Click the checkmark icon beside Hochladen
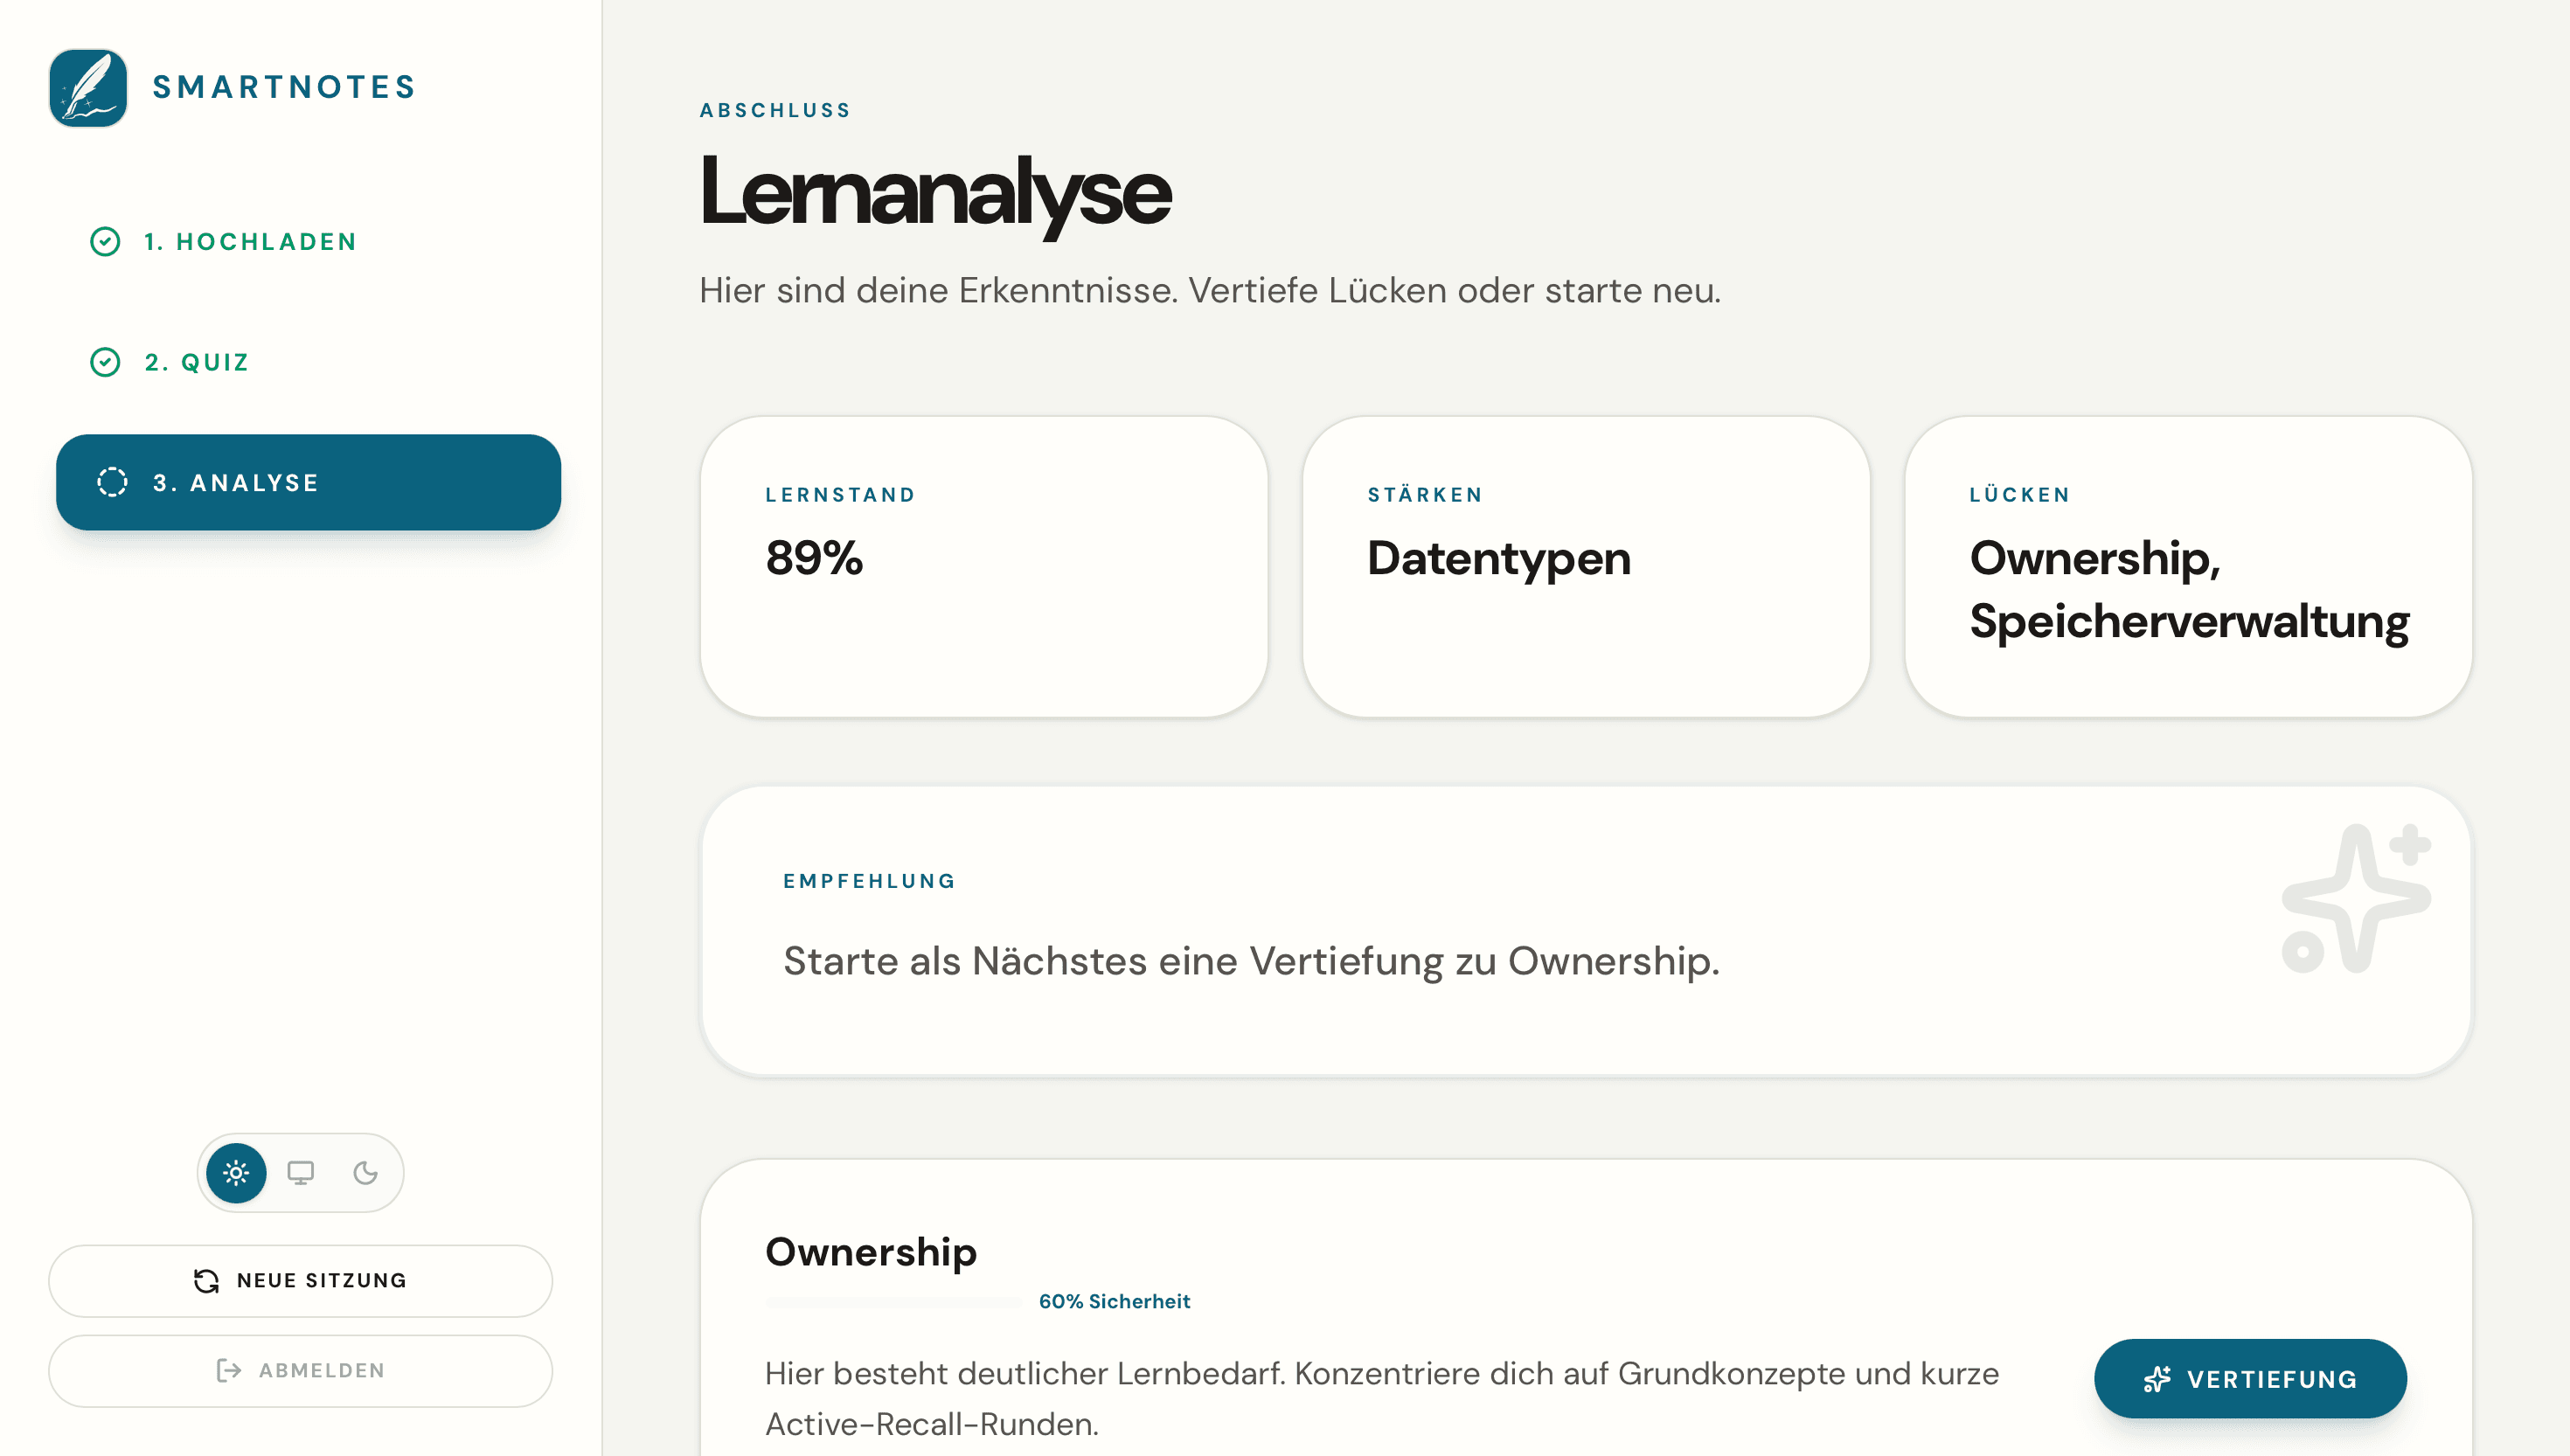 point(105,242)
